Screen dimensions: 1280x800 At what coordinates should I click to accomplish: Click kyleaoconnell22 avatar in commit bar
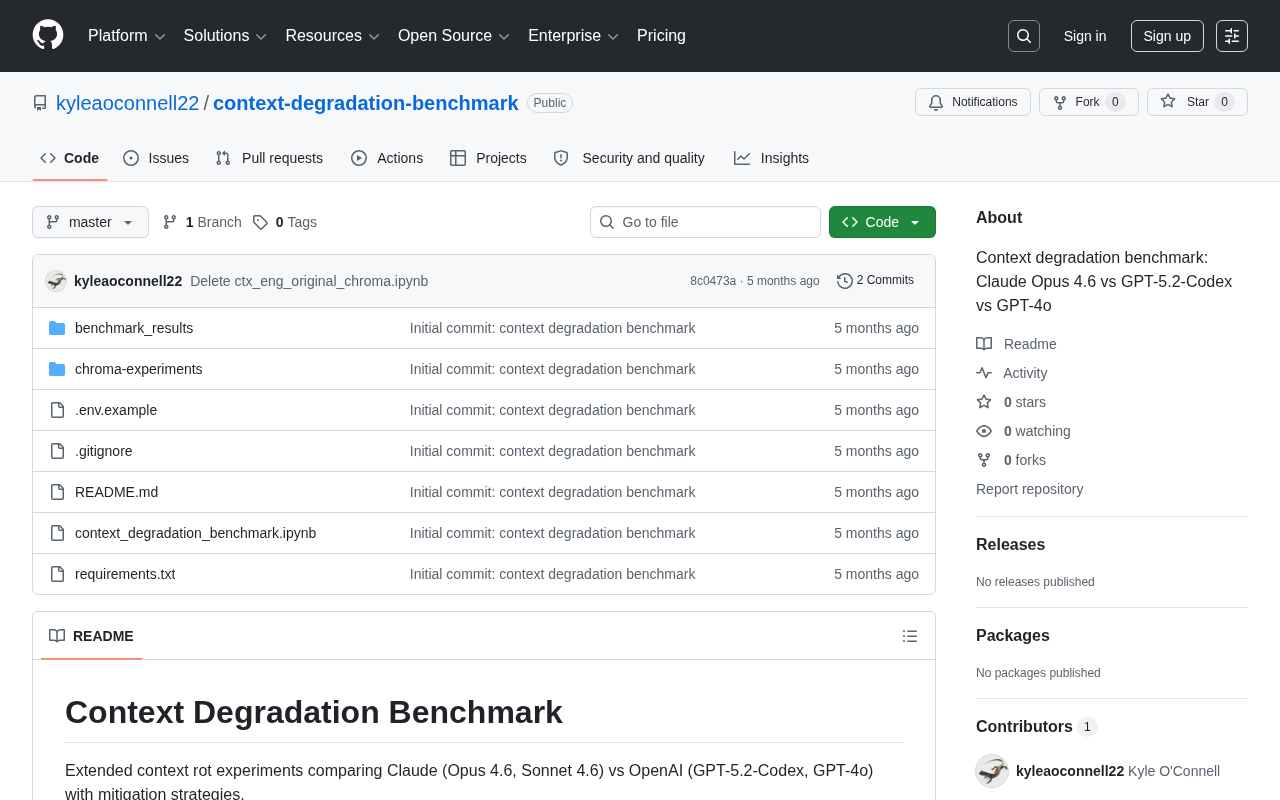point(56,281)
